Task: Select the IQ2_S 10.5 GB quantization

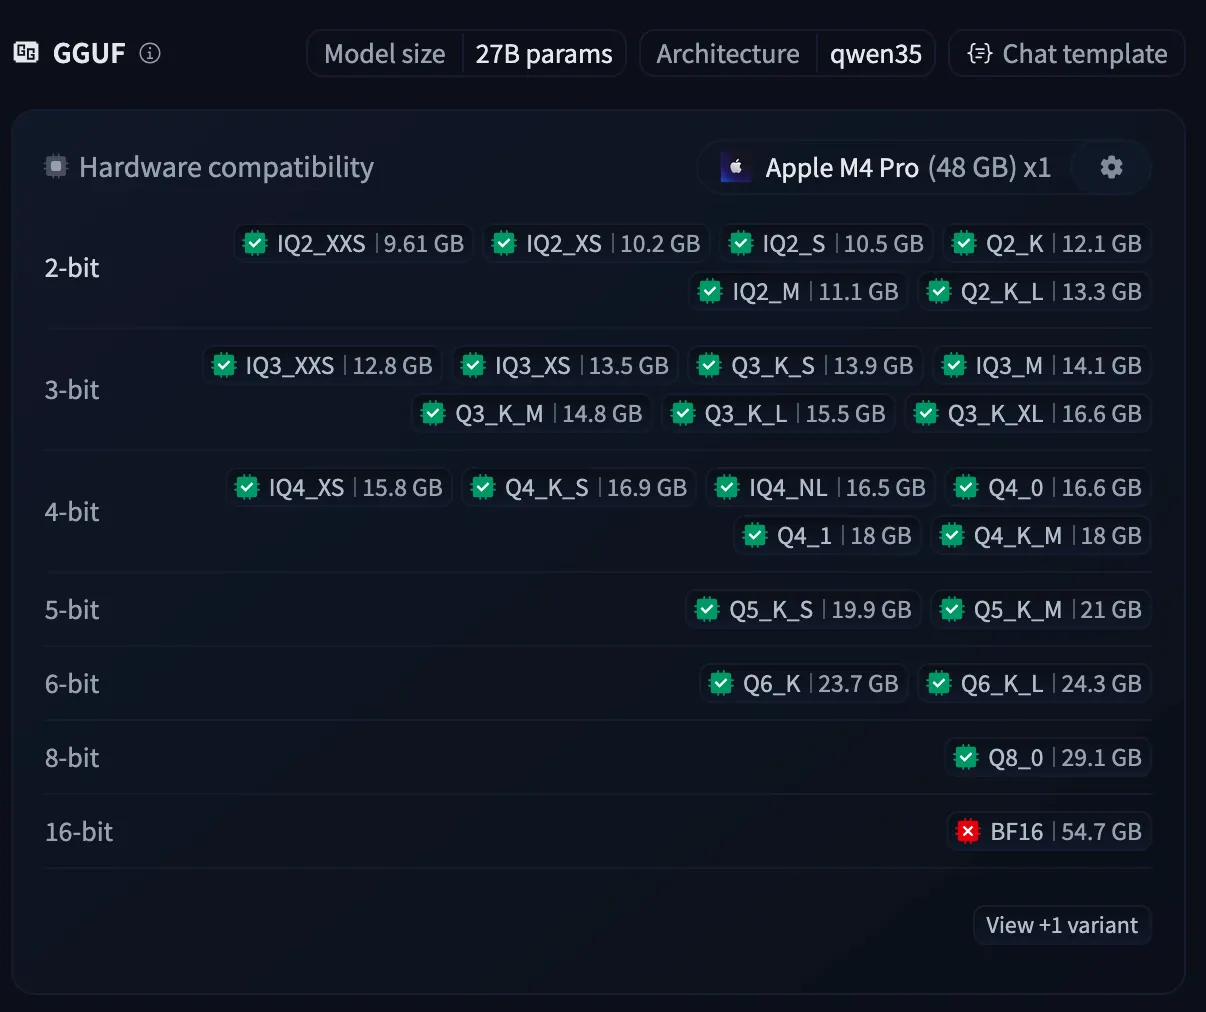Action: click(x=826, y=243)
